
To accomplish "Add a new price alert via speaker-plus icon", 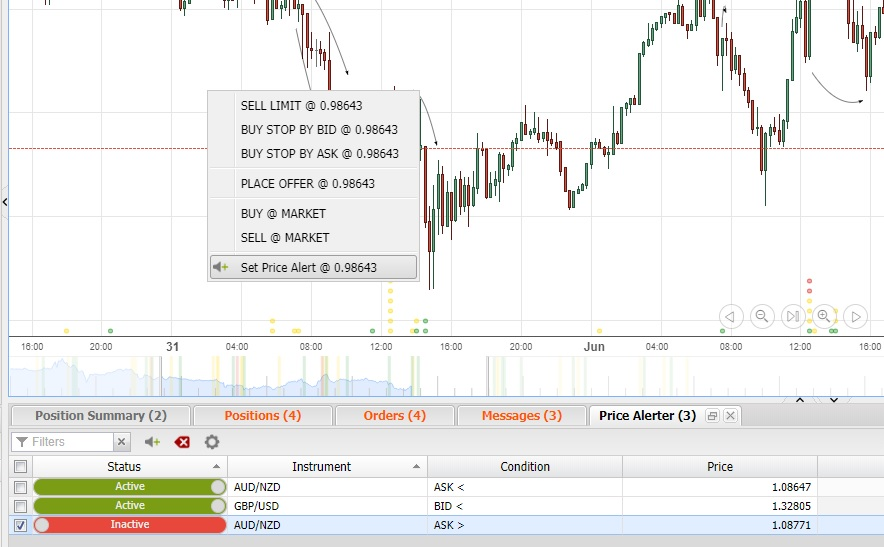I will (x=152, y=442).
